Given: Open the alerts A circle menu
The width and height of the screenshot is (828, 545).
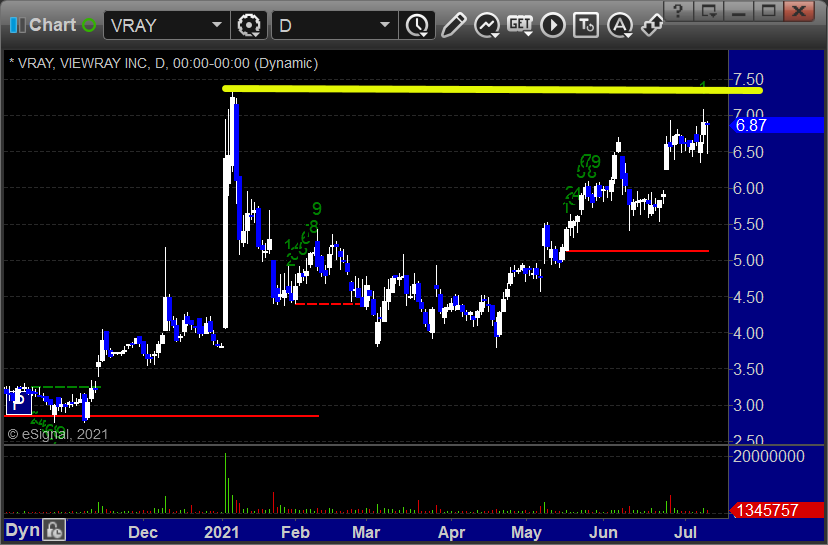Looking at the screenshot, I should (x=620, y=25).
